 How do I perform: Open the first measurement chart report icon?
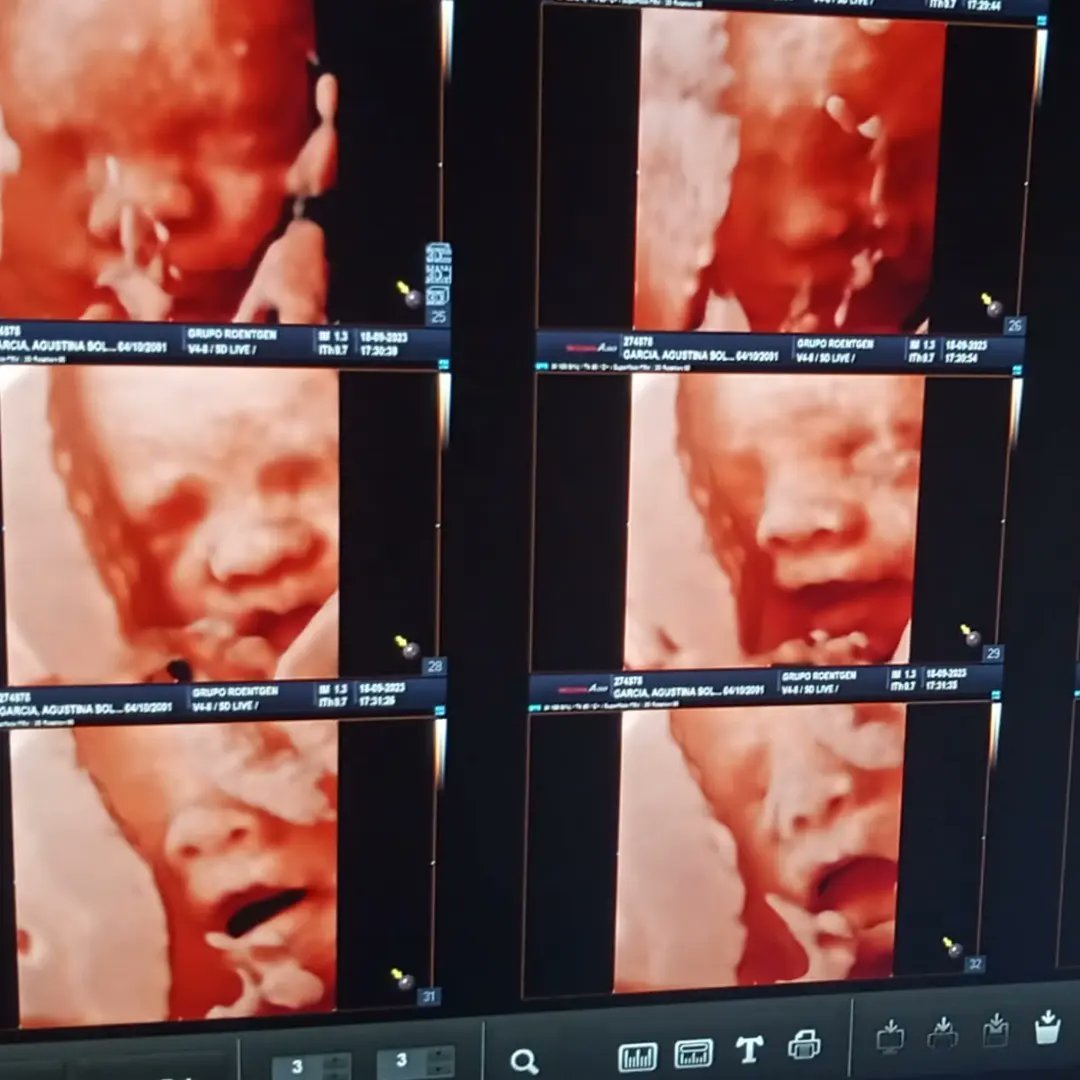click(x=637, y=1056)
